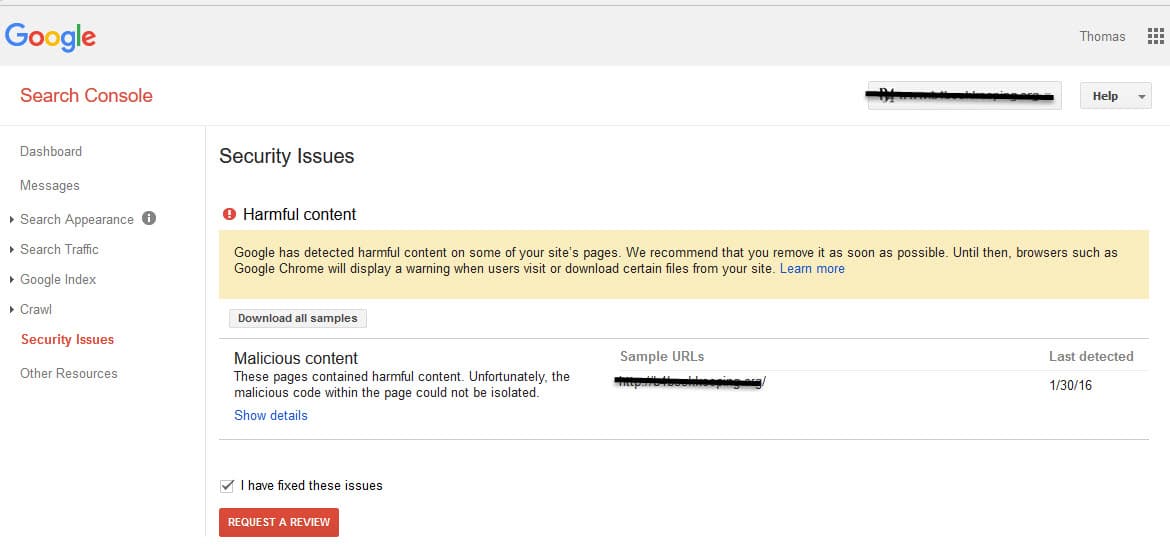Open the Dashboard menu item
The height and width of the screenshot is (560, 1170).
51,152
